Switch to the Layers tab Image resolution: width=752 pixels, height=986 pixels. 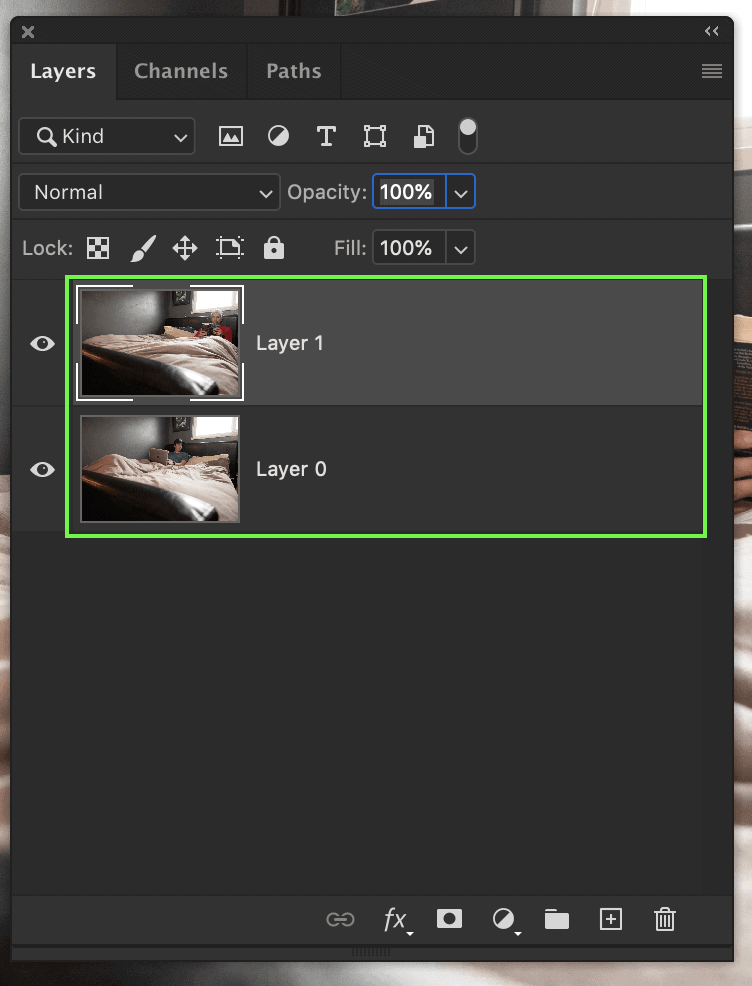coord(63,71)
